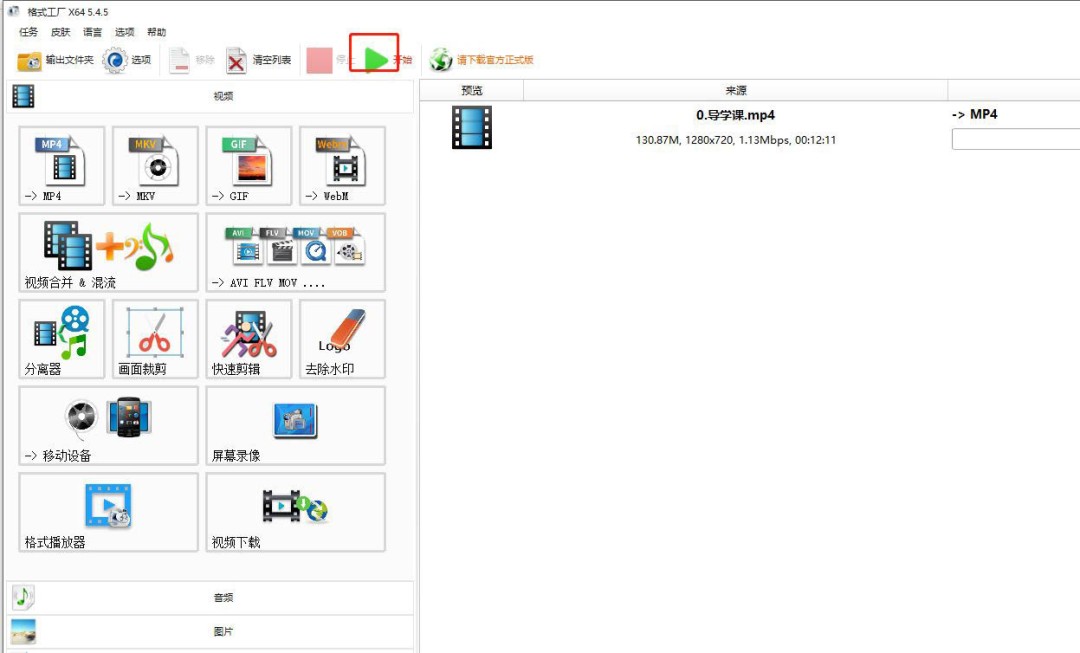Click the Clear List (清空列表) button
Image resolution: width=1080 pixels, height=653 pixels.
(x=259, y=60)
